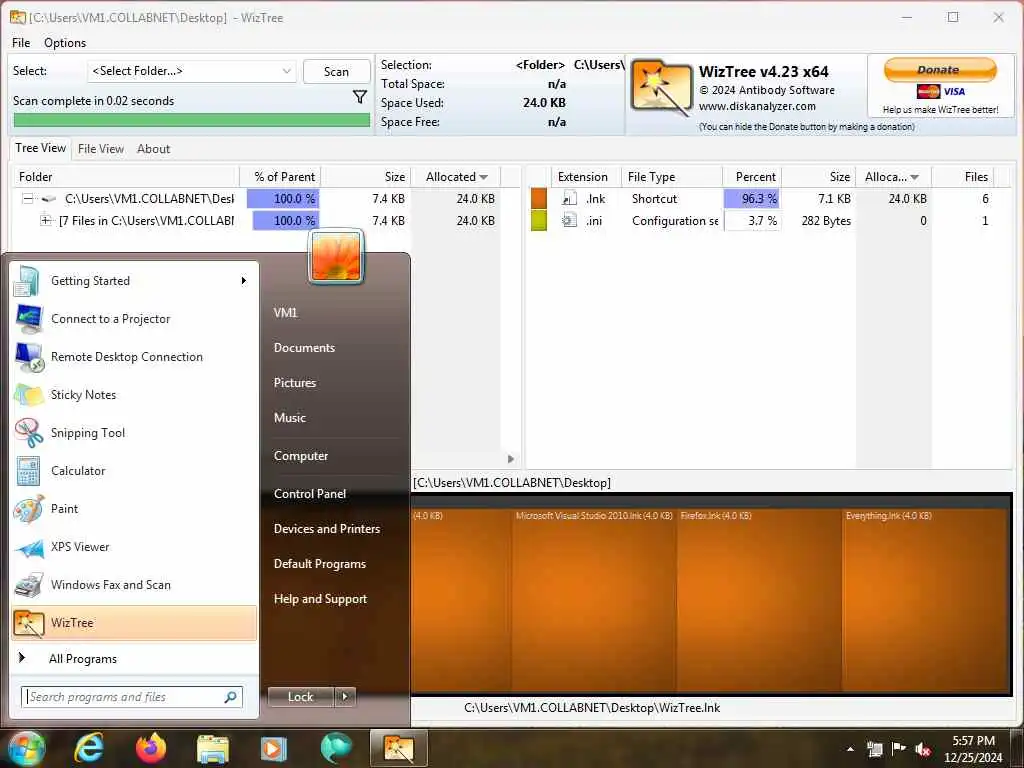Click the Donate button

[940, 69]
